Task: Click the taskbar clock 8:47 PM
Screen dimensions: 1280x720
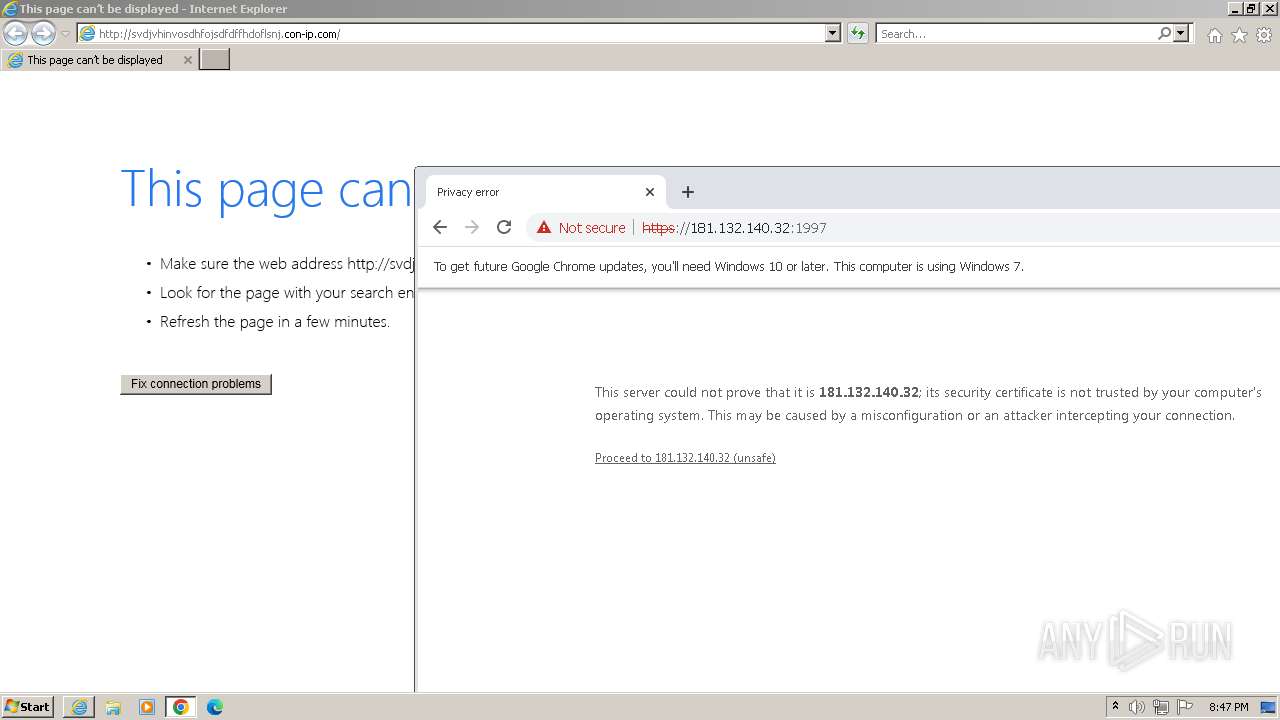Action: click(x=1228, y=707)
